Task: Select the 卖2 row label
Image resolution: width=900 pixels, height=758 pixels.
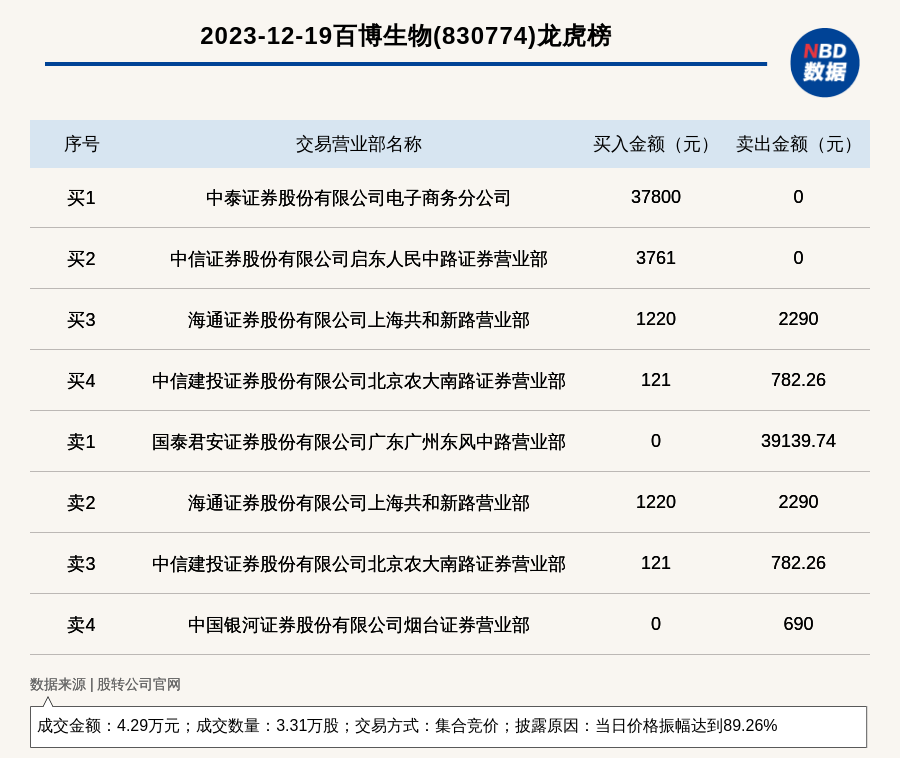Action: [x=82, y=503]
